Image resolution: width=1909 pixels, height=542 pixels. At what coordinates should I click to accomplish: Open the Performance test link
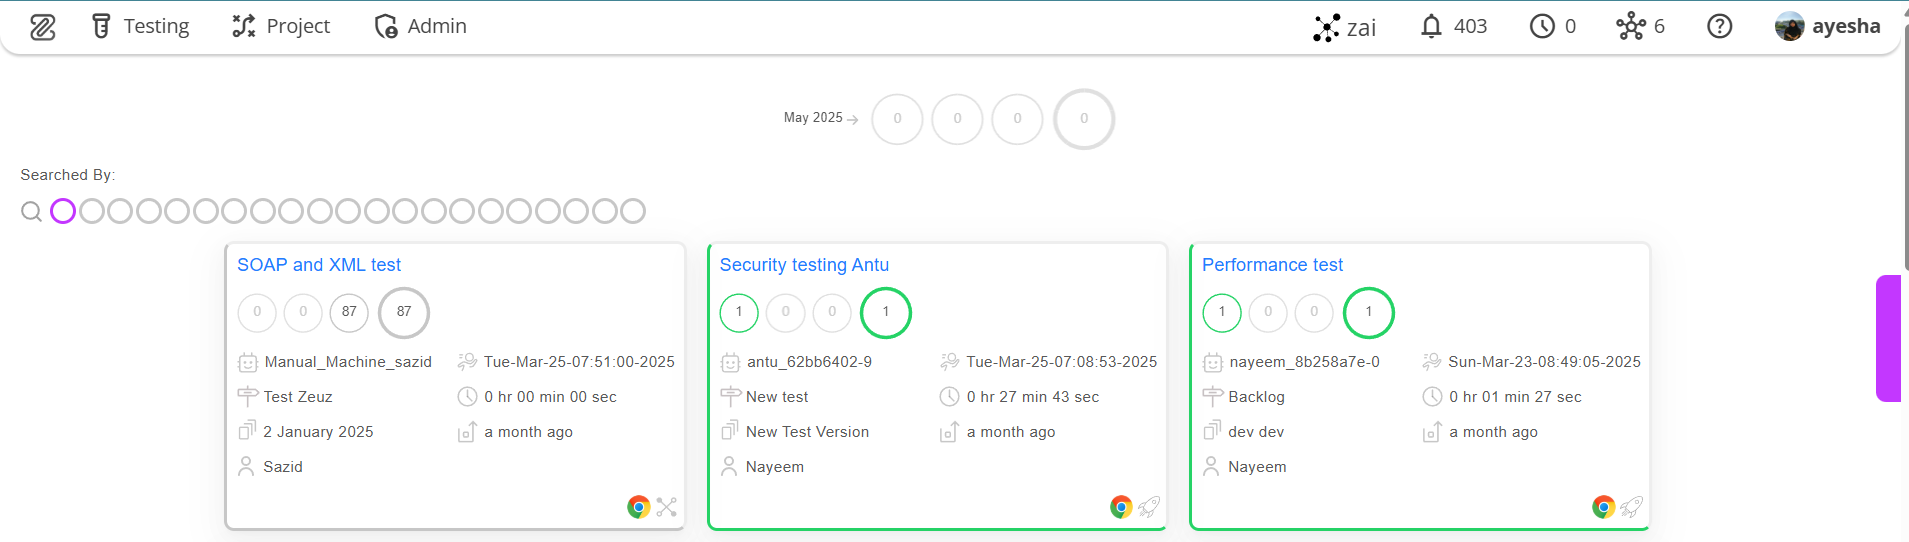[x=1272, y=265]
